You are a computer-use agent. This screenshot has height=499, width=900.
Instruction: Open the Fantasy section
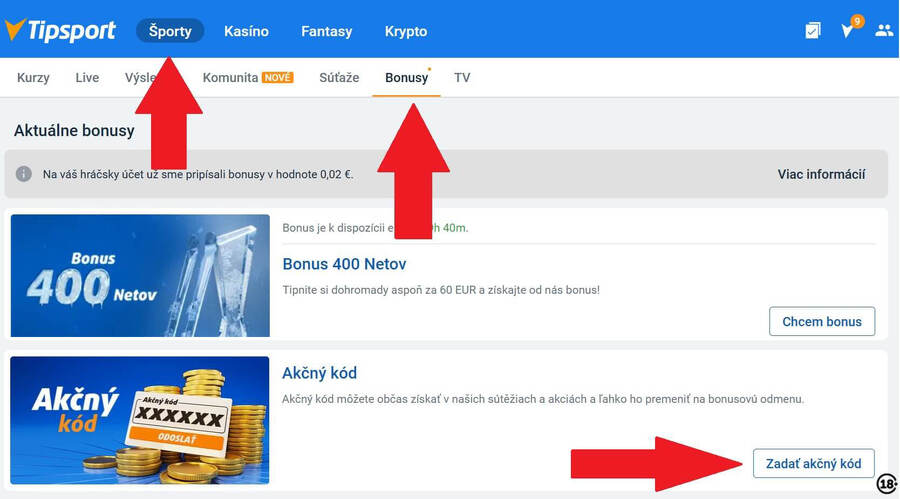pyautogui.click(x=327, y=31)
